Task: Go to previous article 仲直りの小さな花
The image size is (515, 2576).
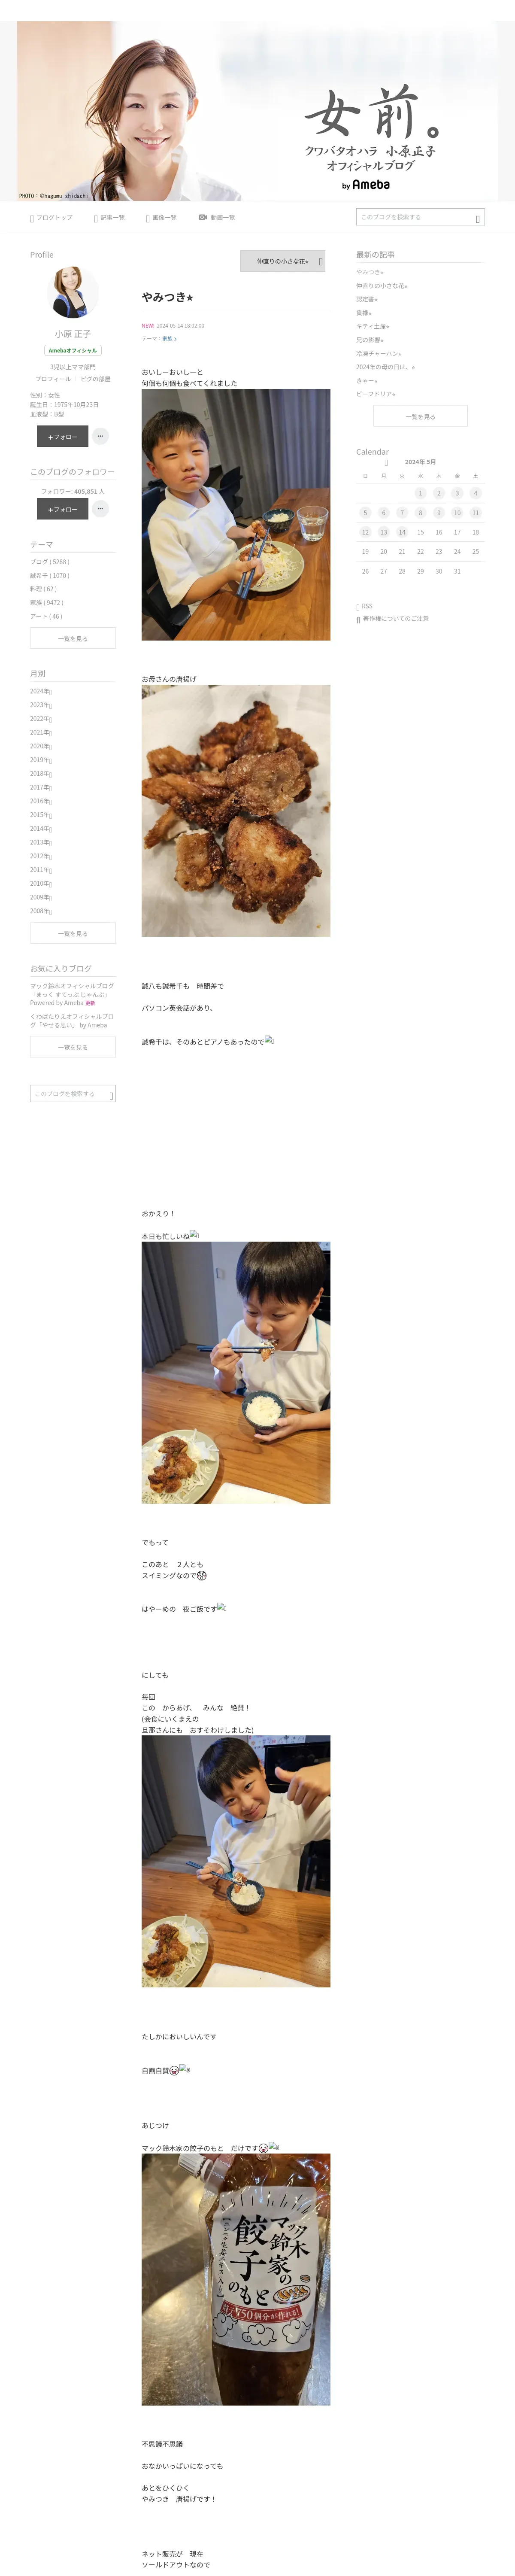Action: pos(283,261)
